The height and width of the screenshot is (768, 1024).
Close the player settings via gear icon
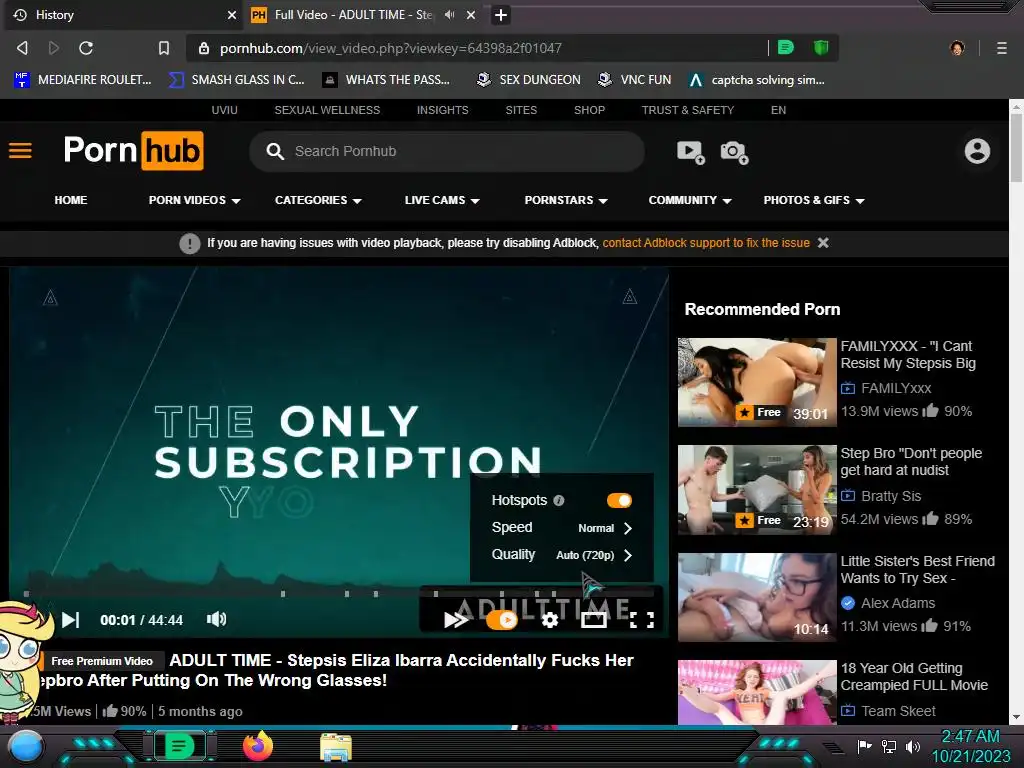(x=550, y=620)
